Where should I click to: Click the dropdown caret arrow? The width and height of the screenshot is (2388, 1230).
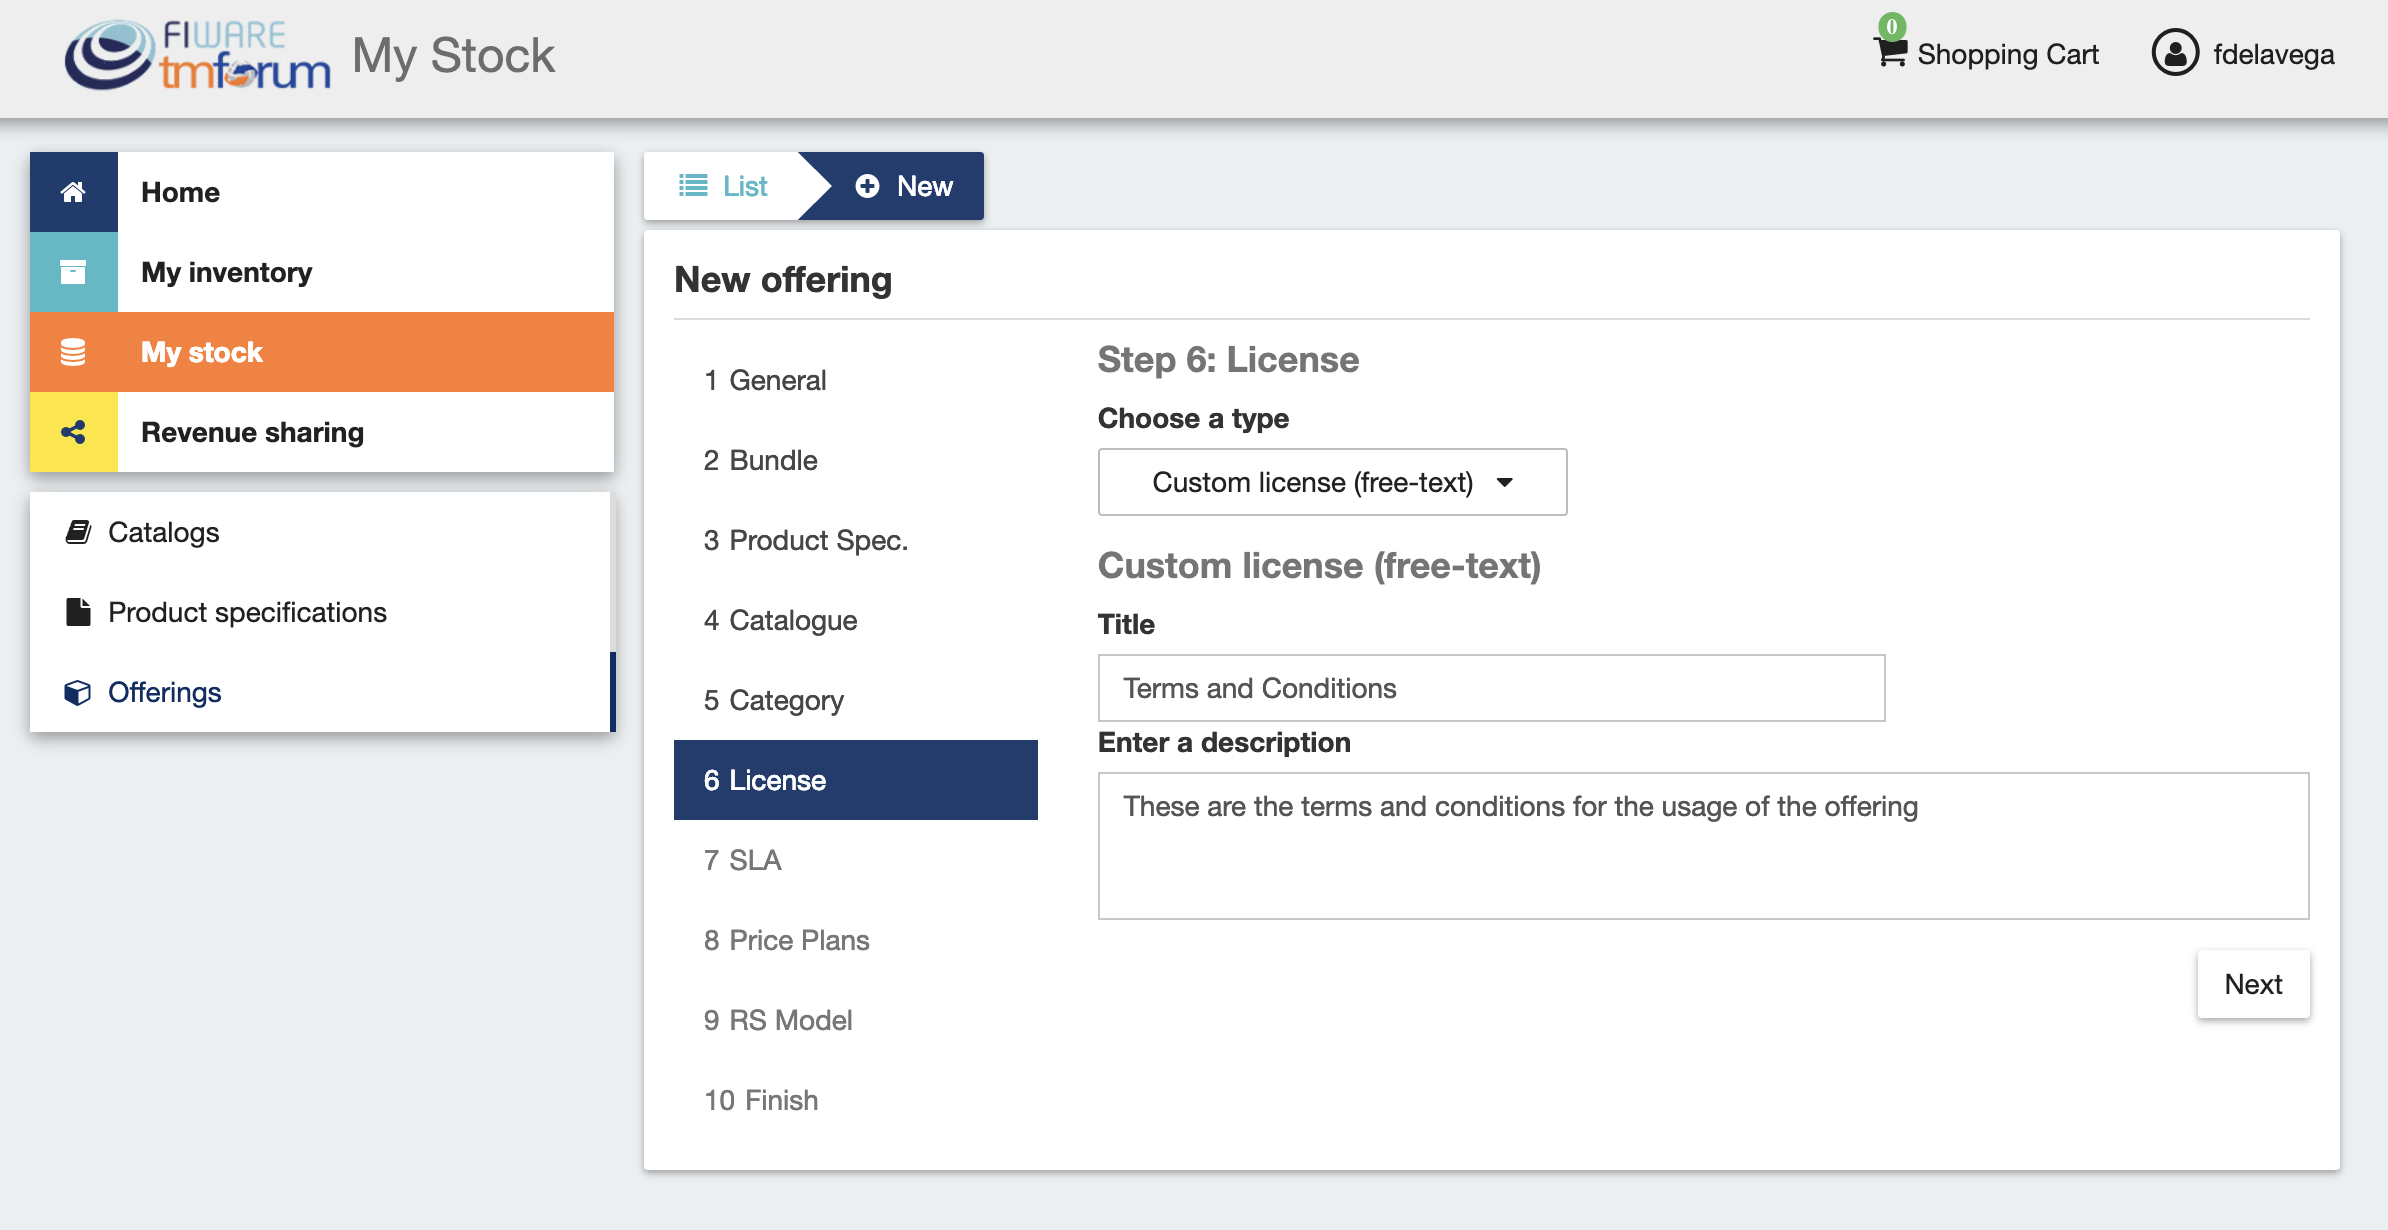pos(1504,482)
